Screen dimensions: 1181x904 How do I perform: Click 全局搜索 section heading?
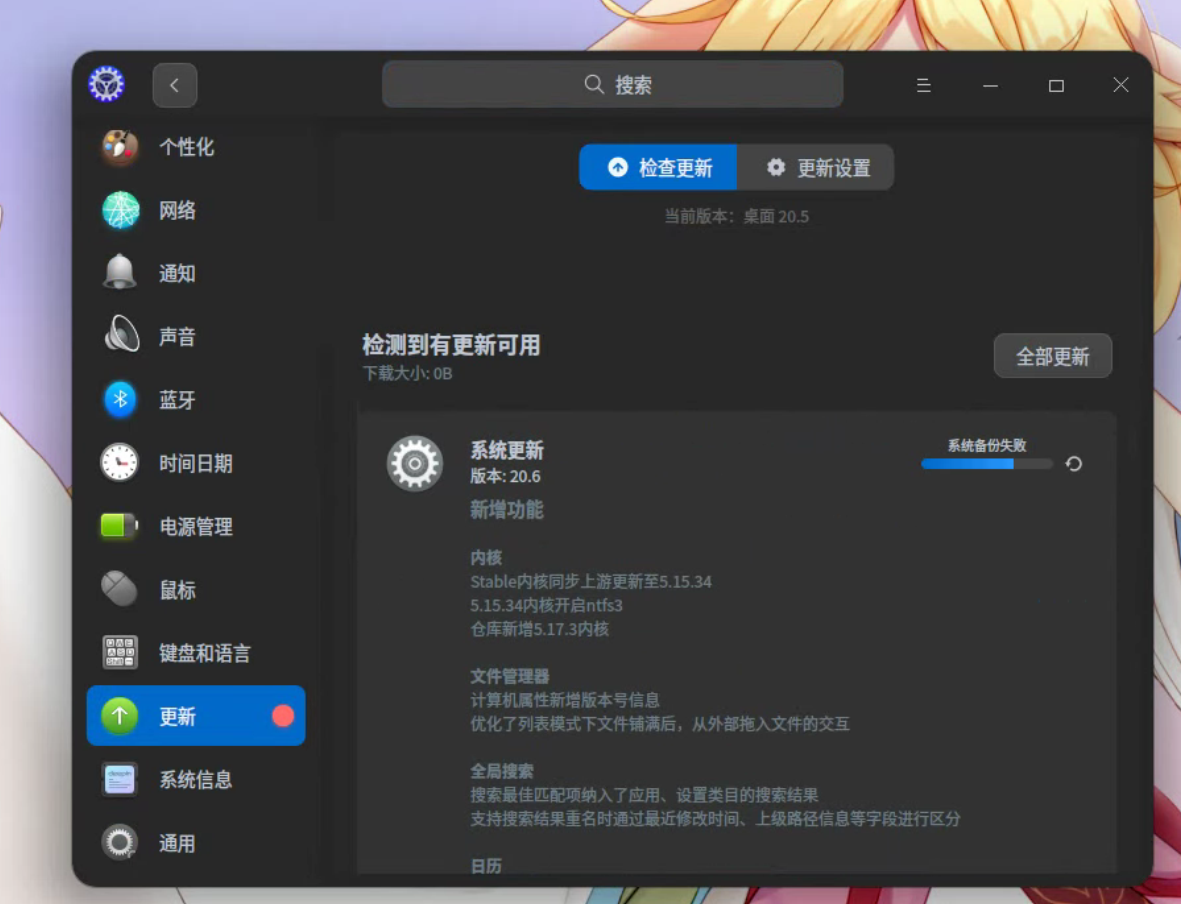coord(502,771)
